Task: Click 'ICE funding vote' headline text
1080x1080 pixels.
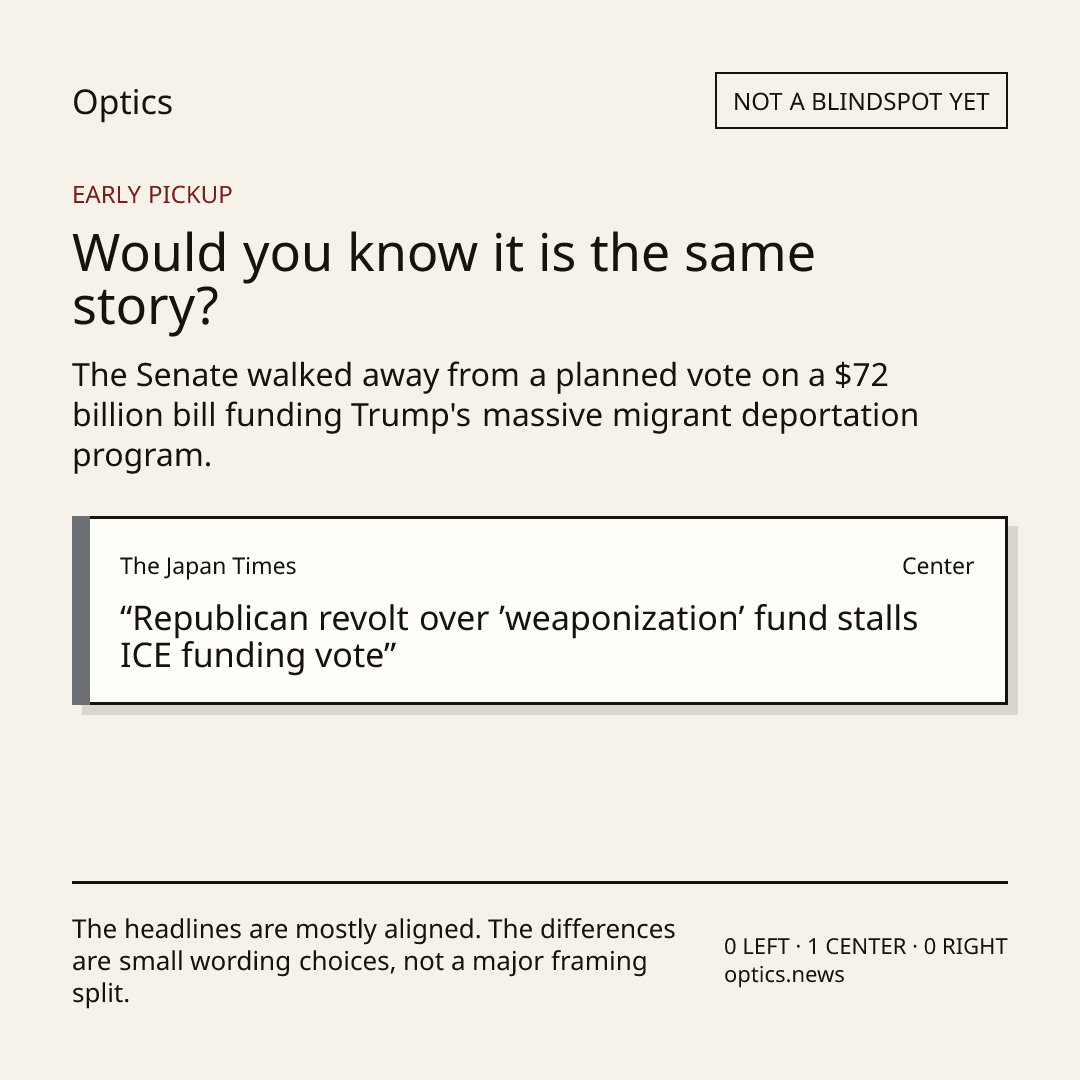Action: coord(252,655)
